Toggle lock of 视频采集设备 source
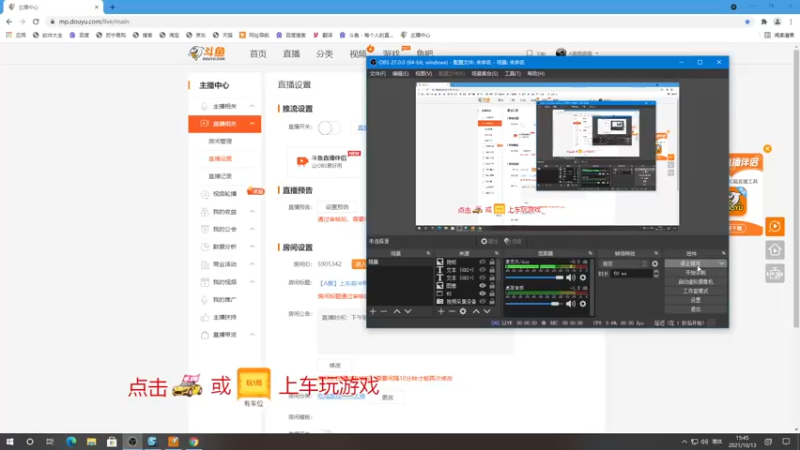 point(492,302)
